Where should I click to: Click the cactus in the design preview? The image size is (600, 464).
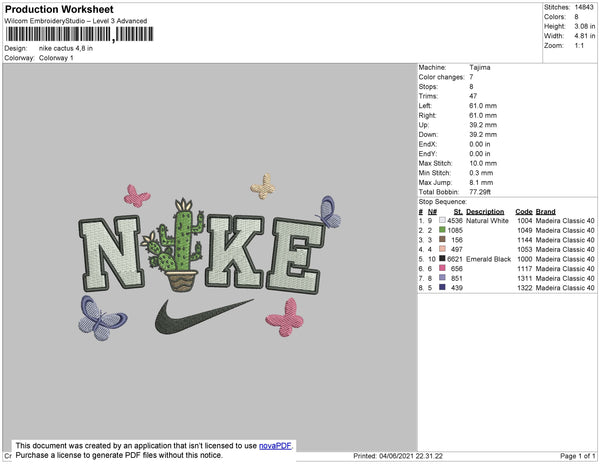[x=173, y=245]
